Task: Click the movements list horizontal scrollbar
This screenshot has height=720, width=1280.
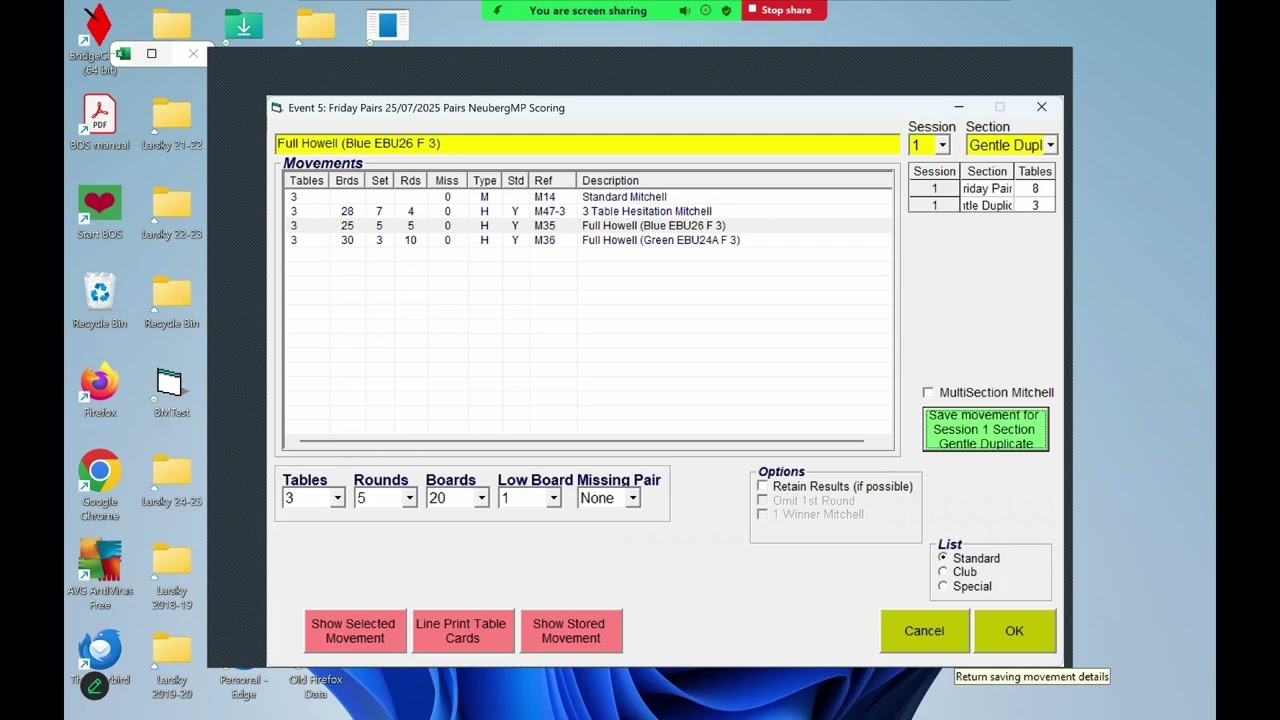Action: coord(581,440)
